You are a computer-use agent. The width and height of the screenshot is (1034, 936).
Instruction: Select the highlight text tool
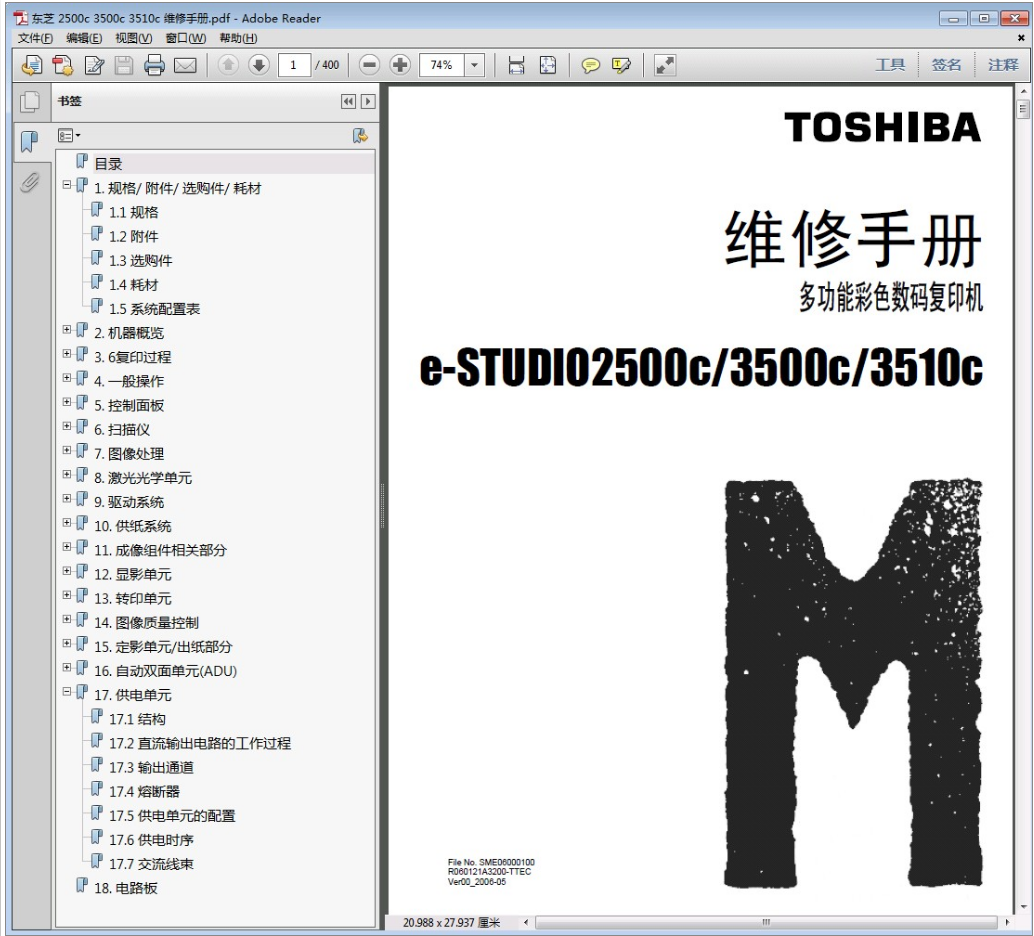(621, 65)
